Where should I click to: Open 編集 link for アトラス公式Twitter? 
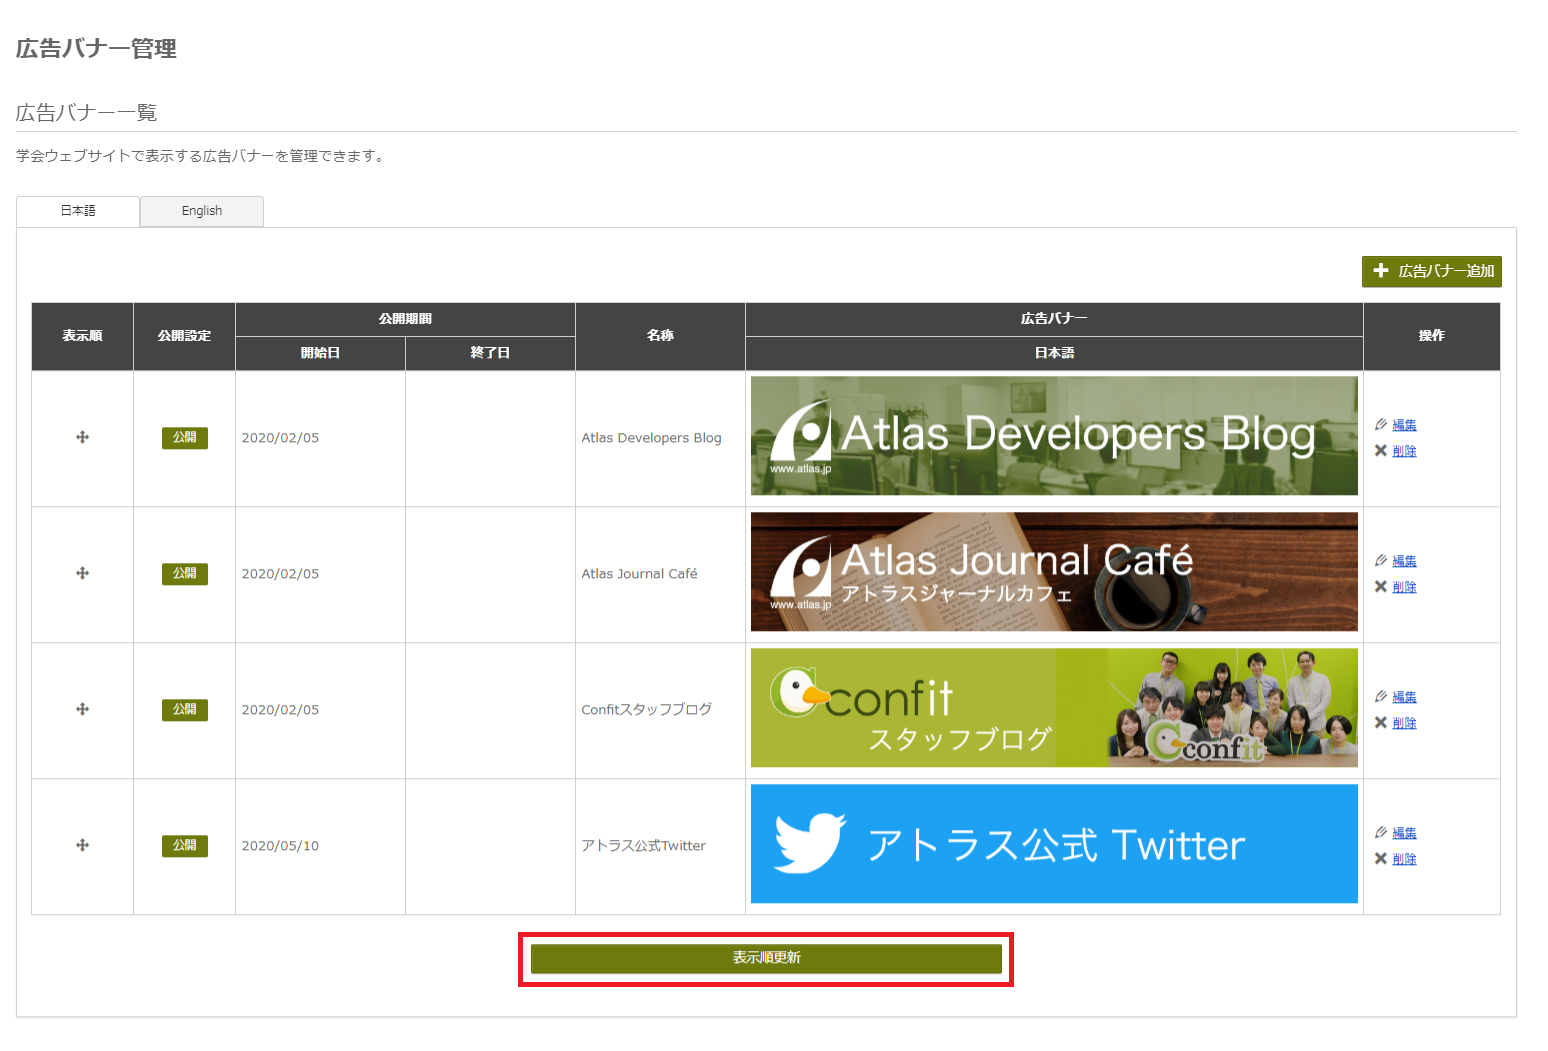[x=1404, y=833]
